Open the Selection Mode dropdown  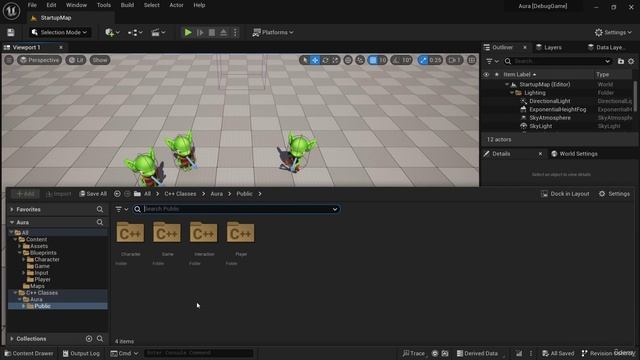(x=60, y=32)
